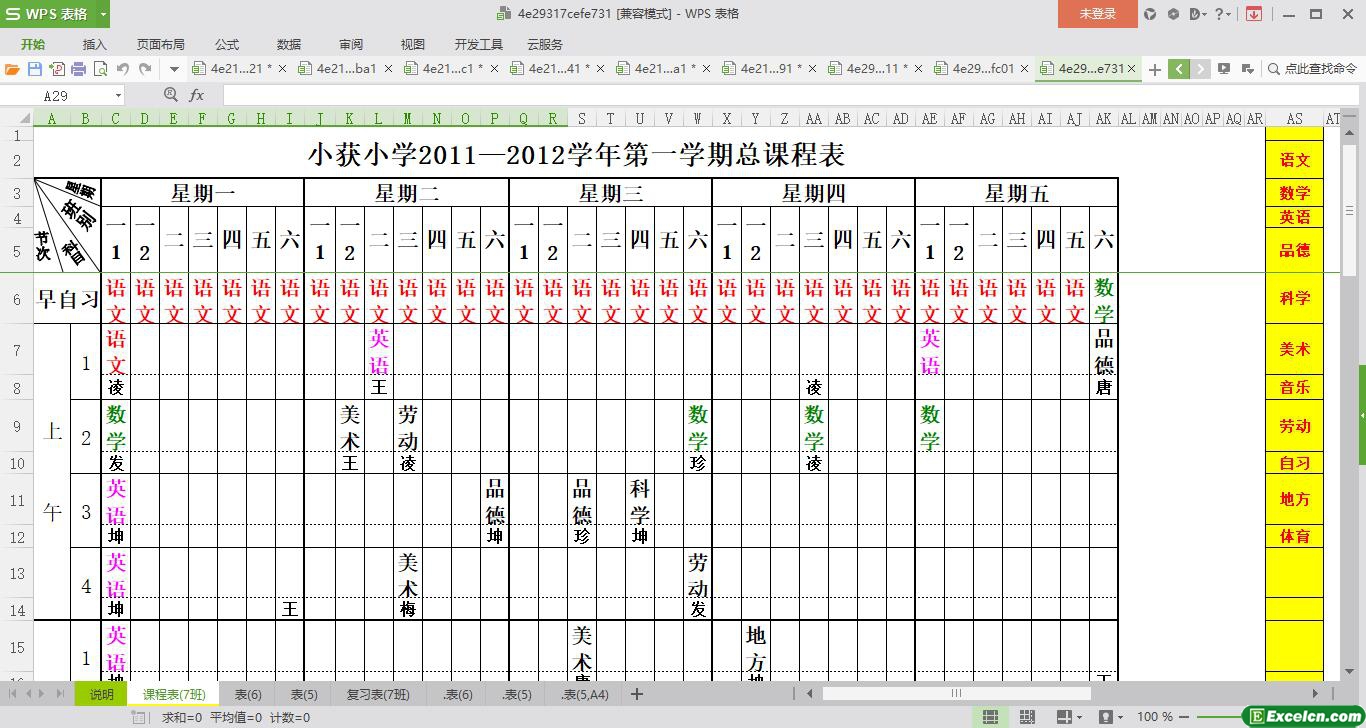The width and height of the screenshot is (1366, 728).
Task: Open a new document tab with plus button
Action: pyautogui.click(x=1155, y=69)
